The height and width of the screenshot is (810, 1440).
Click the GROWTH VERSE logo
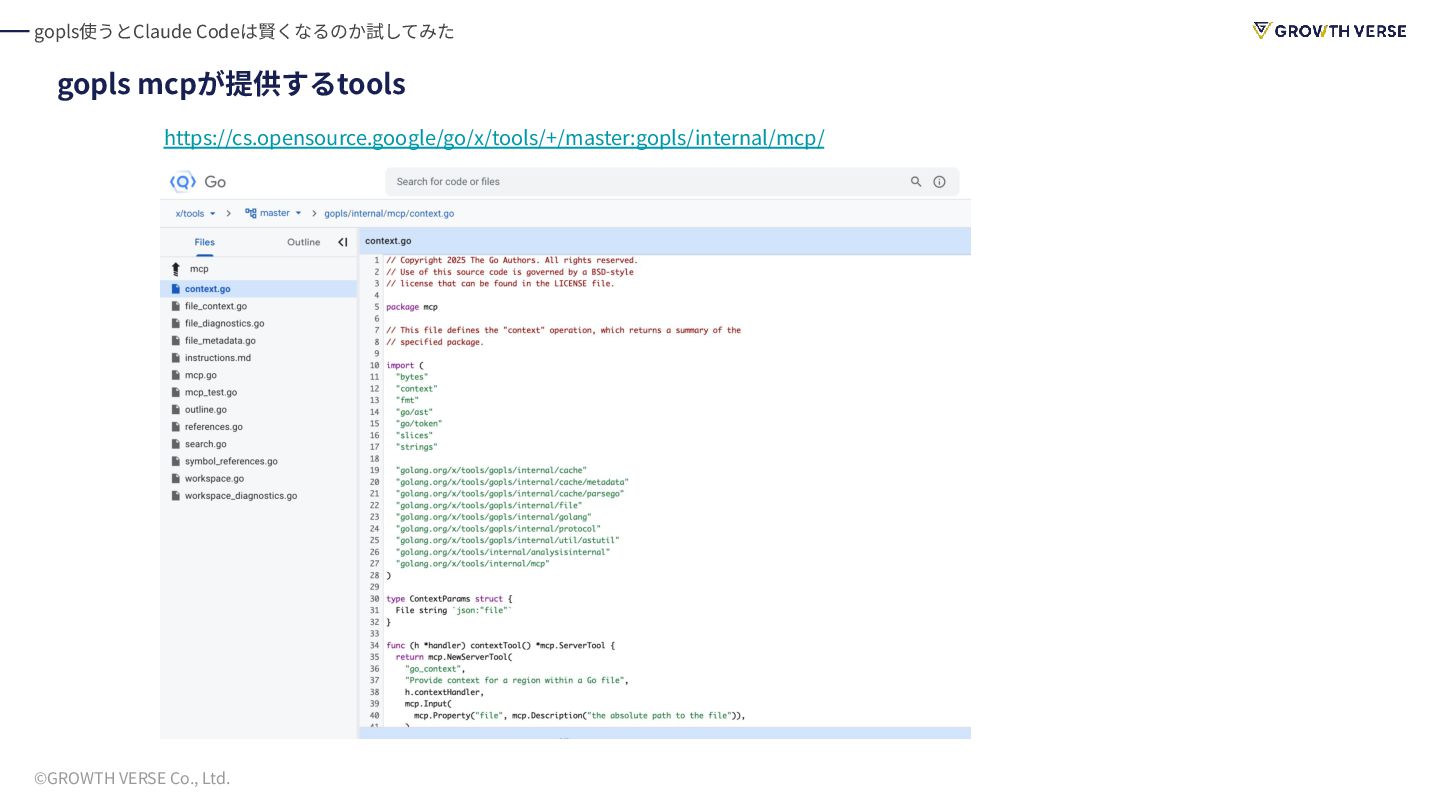[x=1329, y=31]
